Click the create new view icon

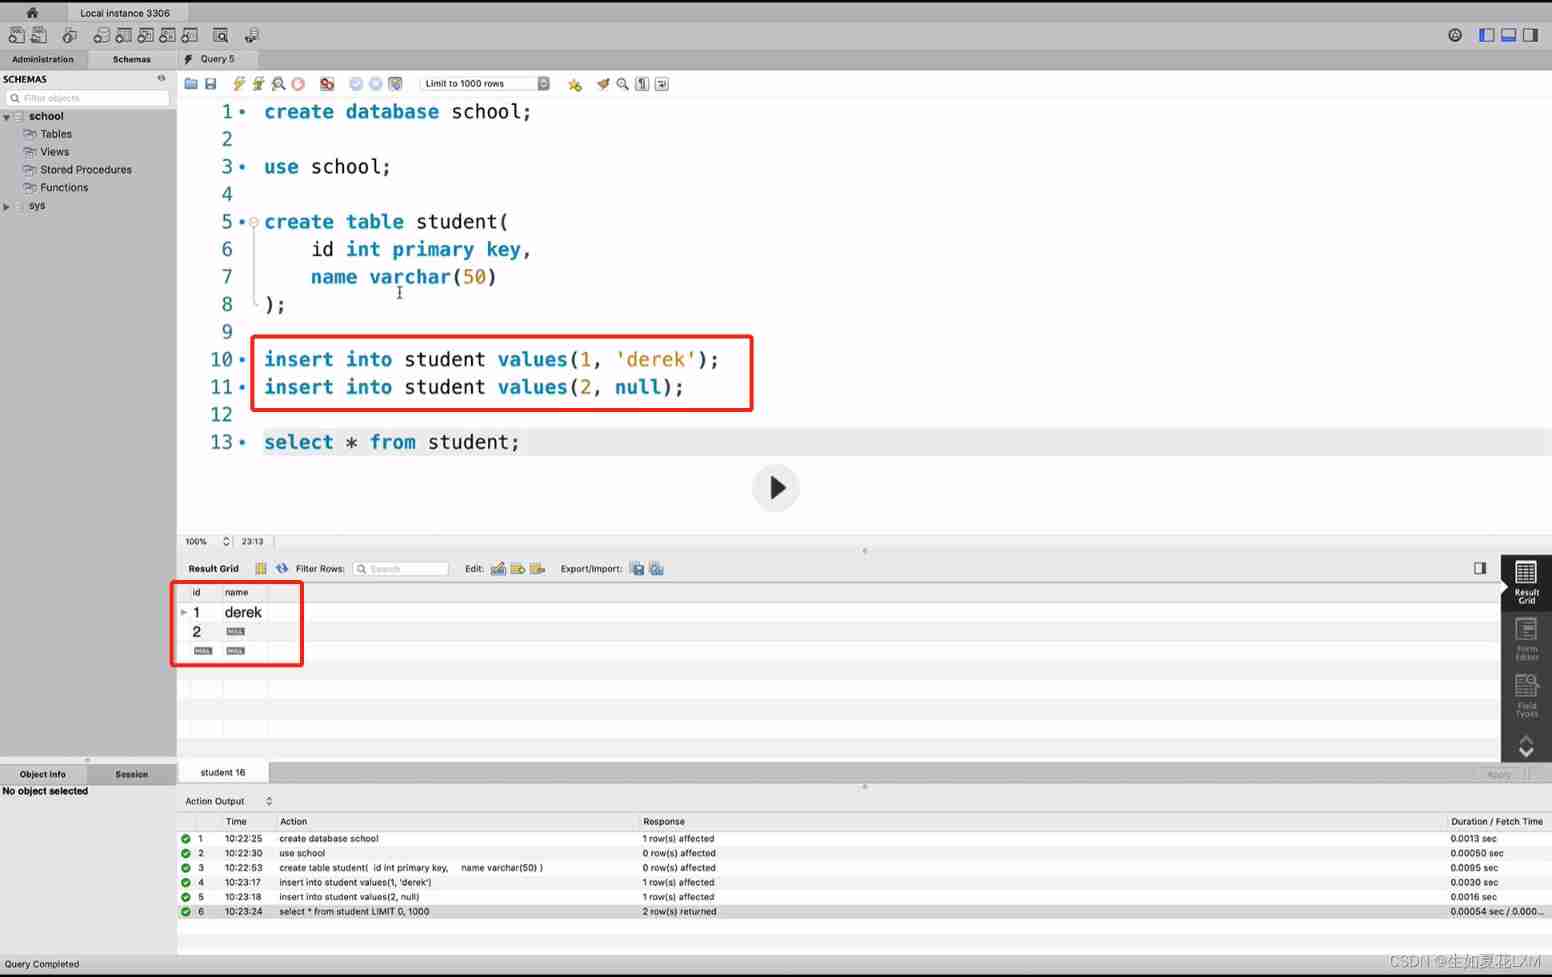[x=145, y=36]
